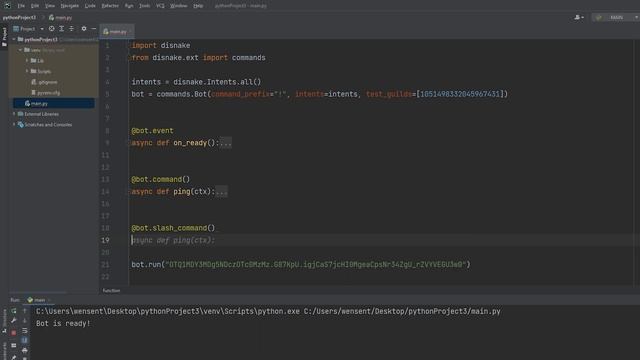Open the Run menu
Image resolution: width=640 pixels, height=360 pixels.
pyautogui.click(x=129, y=6)
